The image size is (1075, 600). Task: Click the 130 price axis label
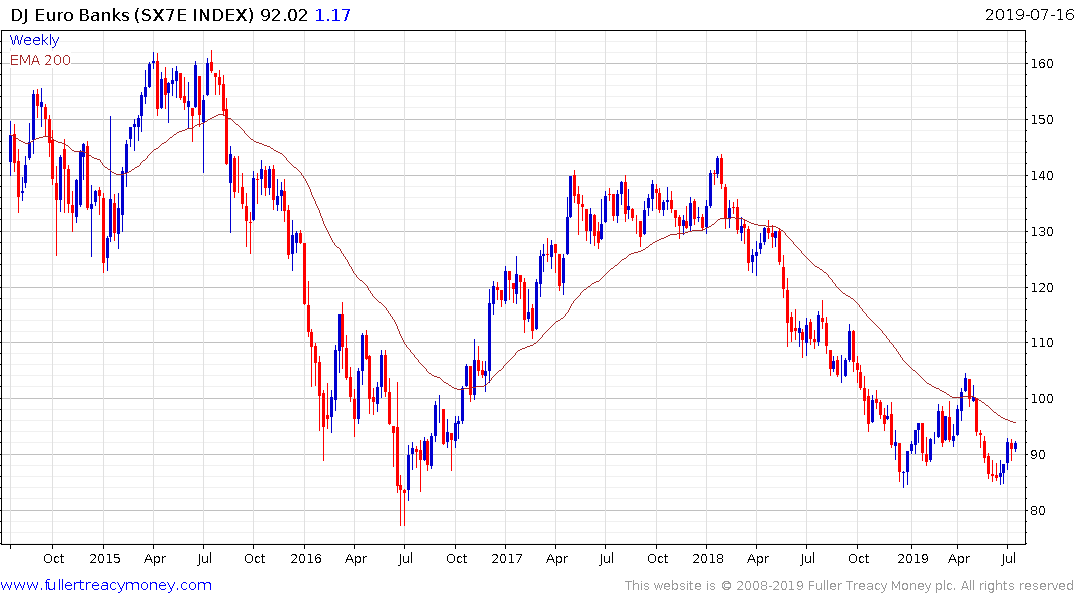(x=1042, y=231)
